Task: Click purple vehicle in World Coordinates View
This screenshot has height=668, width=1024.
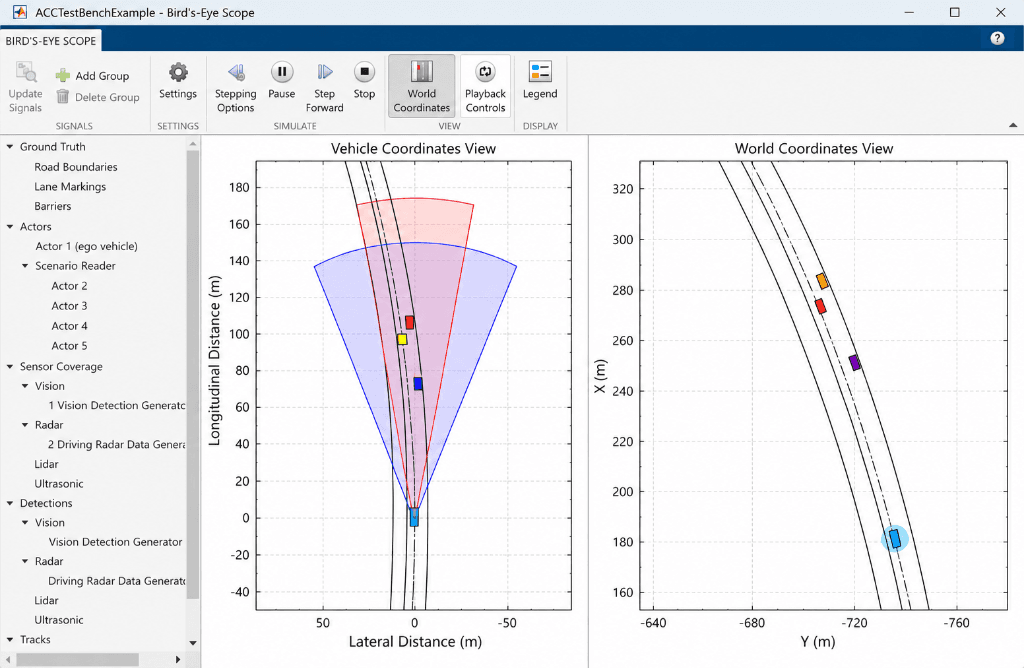Action: [855, 362]
